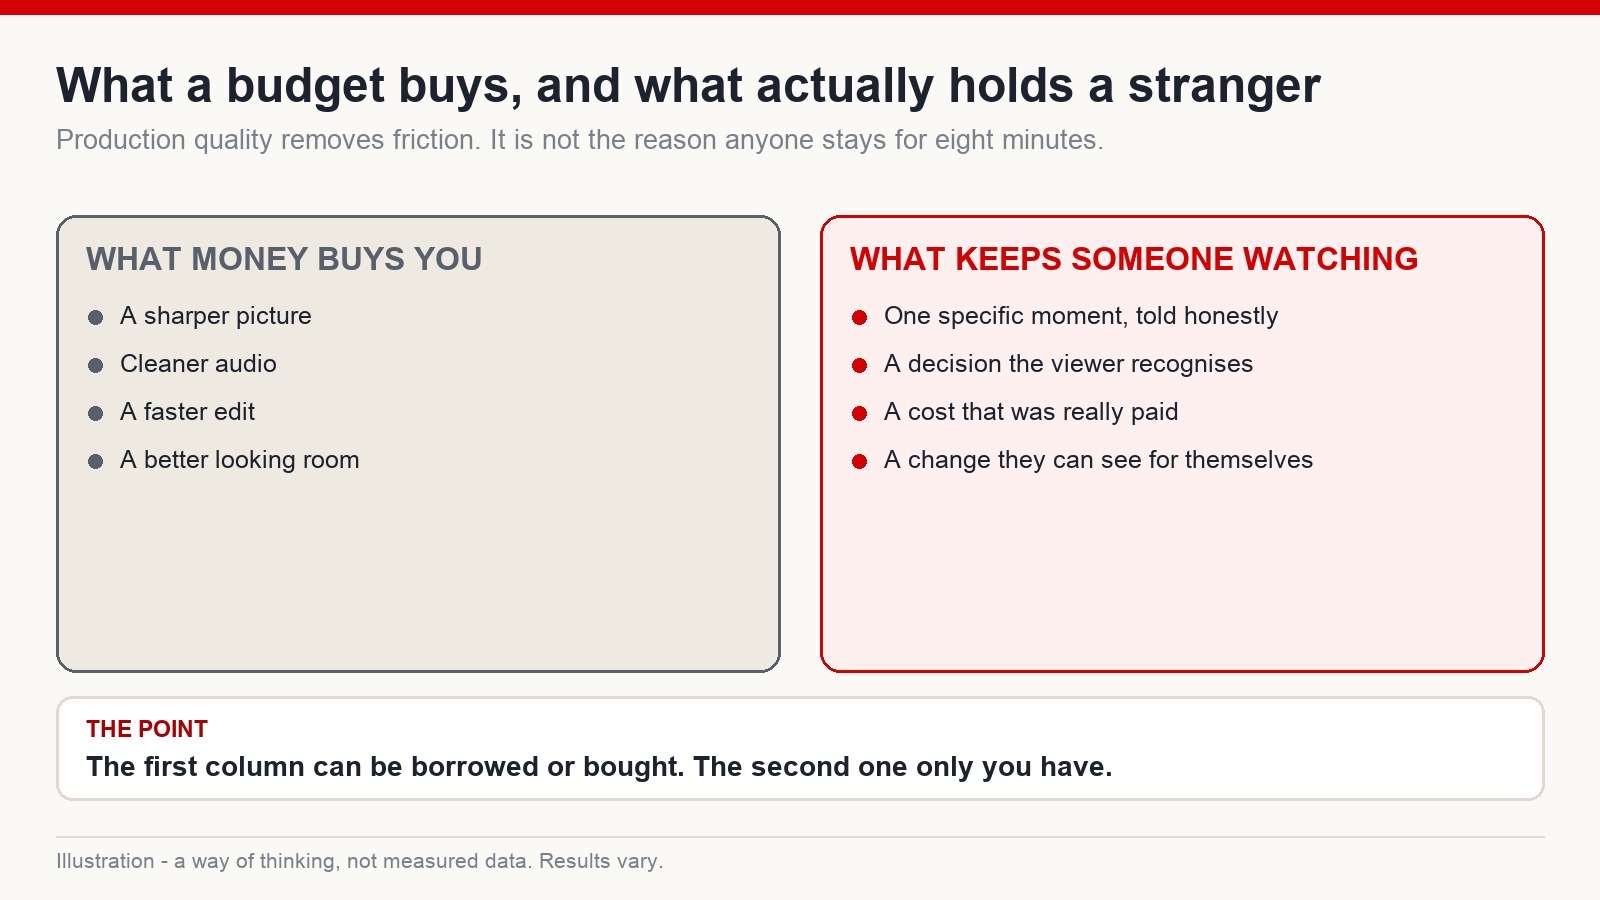Click the sentence about first column borrowed or bought
Viewport: 1600px width, 900px height.
(599, 767)
